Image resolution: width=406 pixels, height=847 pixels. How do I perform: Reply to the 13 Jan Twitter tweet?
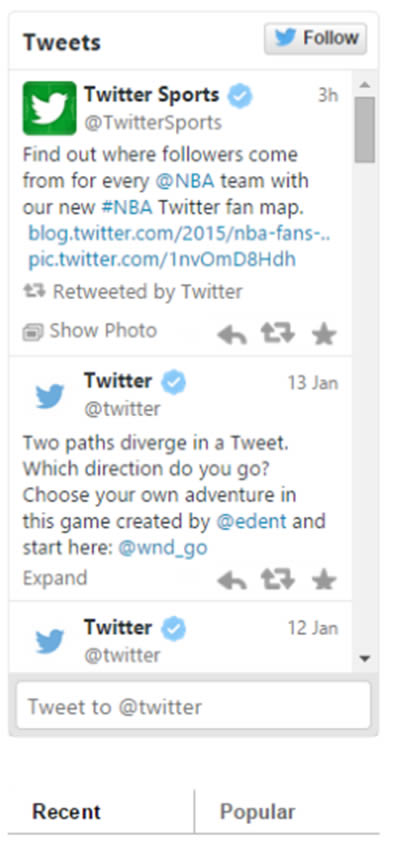(x=232, y=581)
